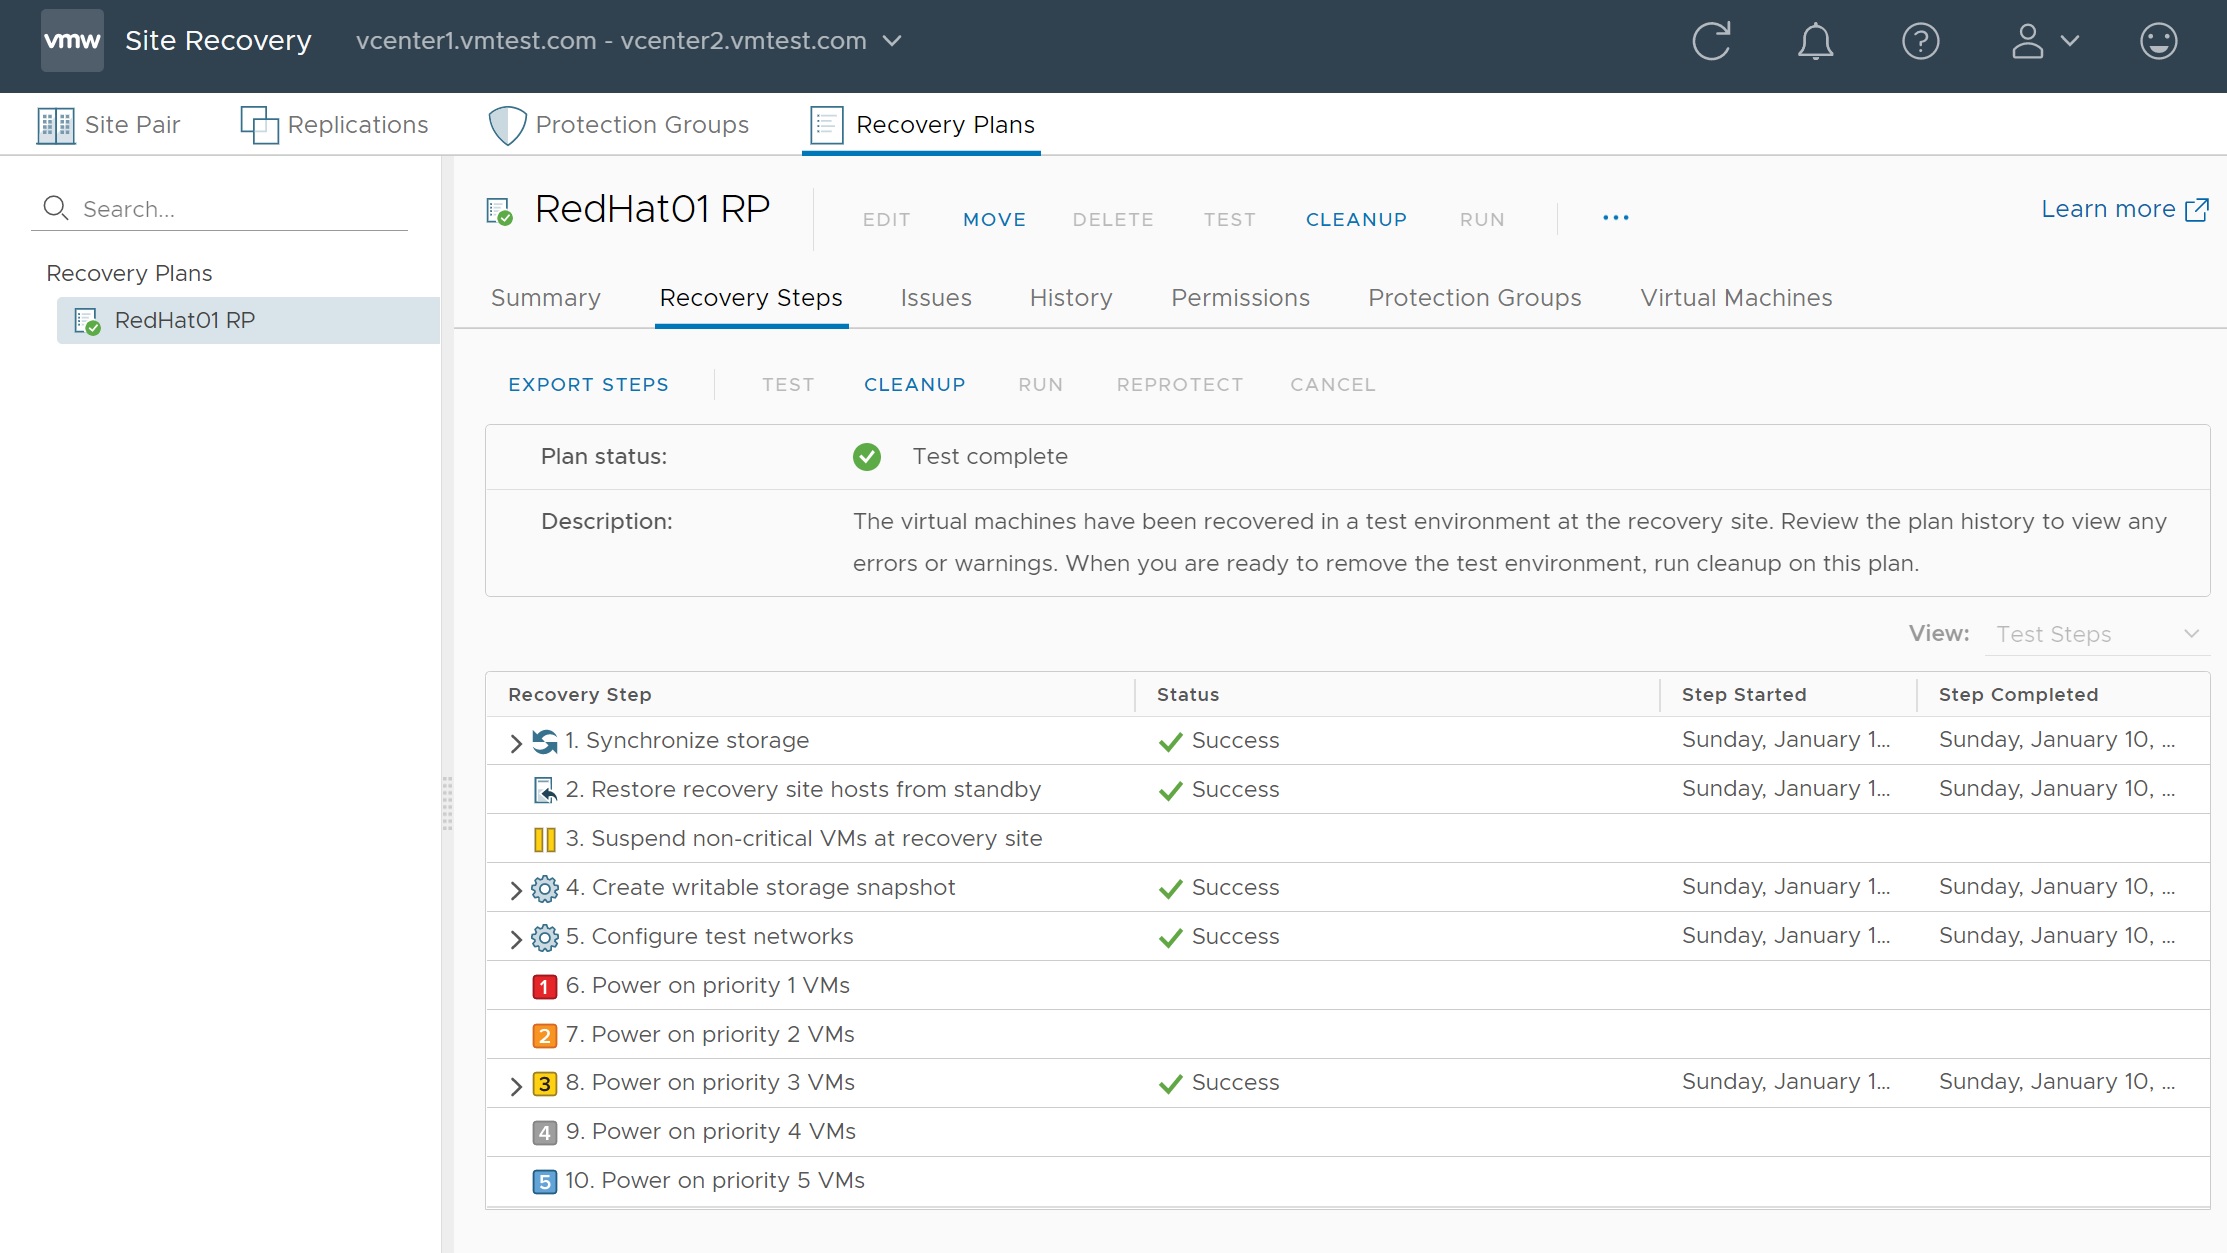The image size is (2227, 1253).
Task: Click the Protection Groups shield icon
Action: tap(507, 125)
